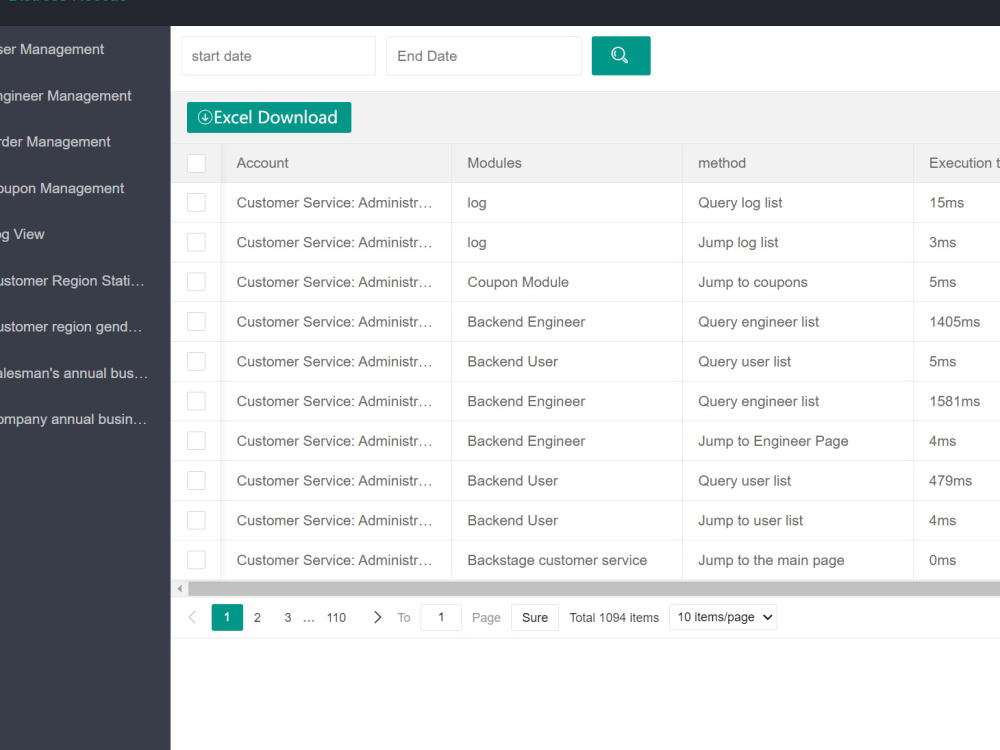Click the horizontal scrollbar track

coord(593,589)
